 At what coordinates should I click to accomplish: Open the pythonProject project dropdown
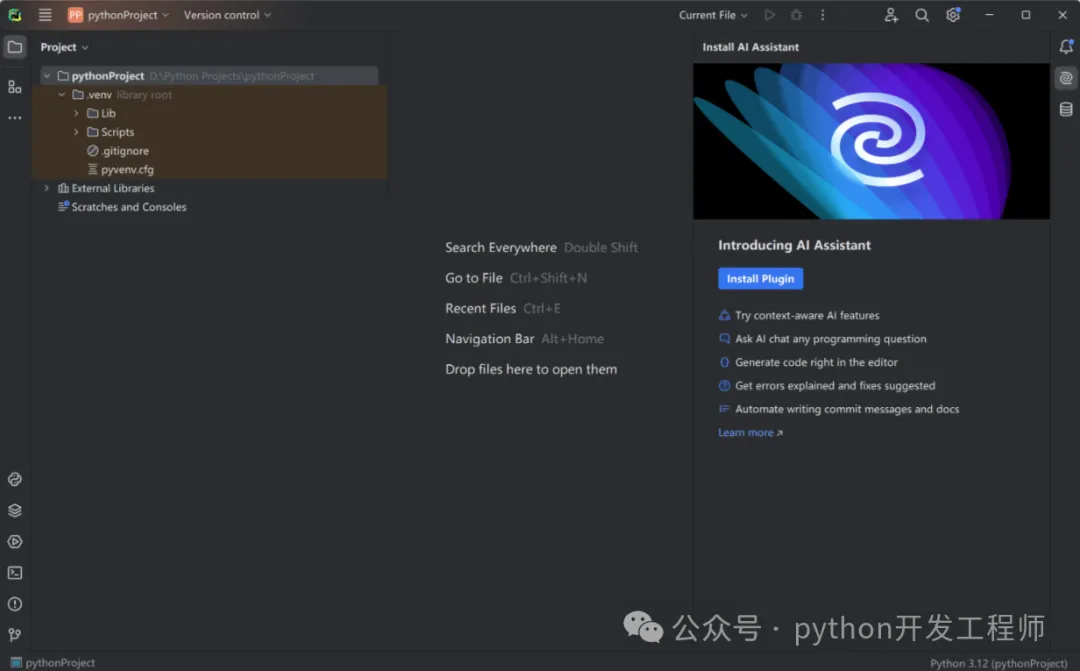[127, 14]
